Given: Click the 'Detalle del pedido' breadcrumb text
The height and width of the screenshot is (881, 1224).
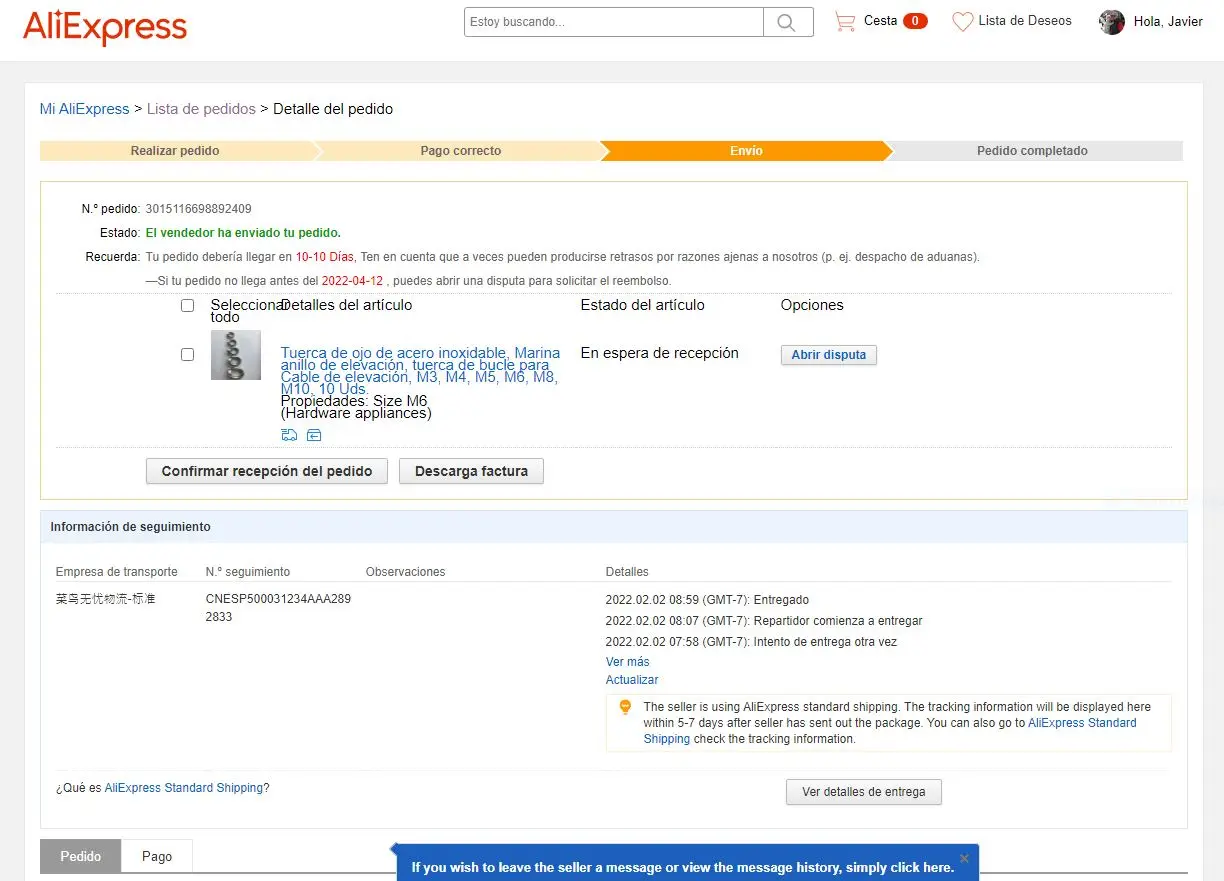Looking at the screenshot, I should pyautogui.click(x=333, y=109).
